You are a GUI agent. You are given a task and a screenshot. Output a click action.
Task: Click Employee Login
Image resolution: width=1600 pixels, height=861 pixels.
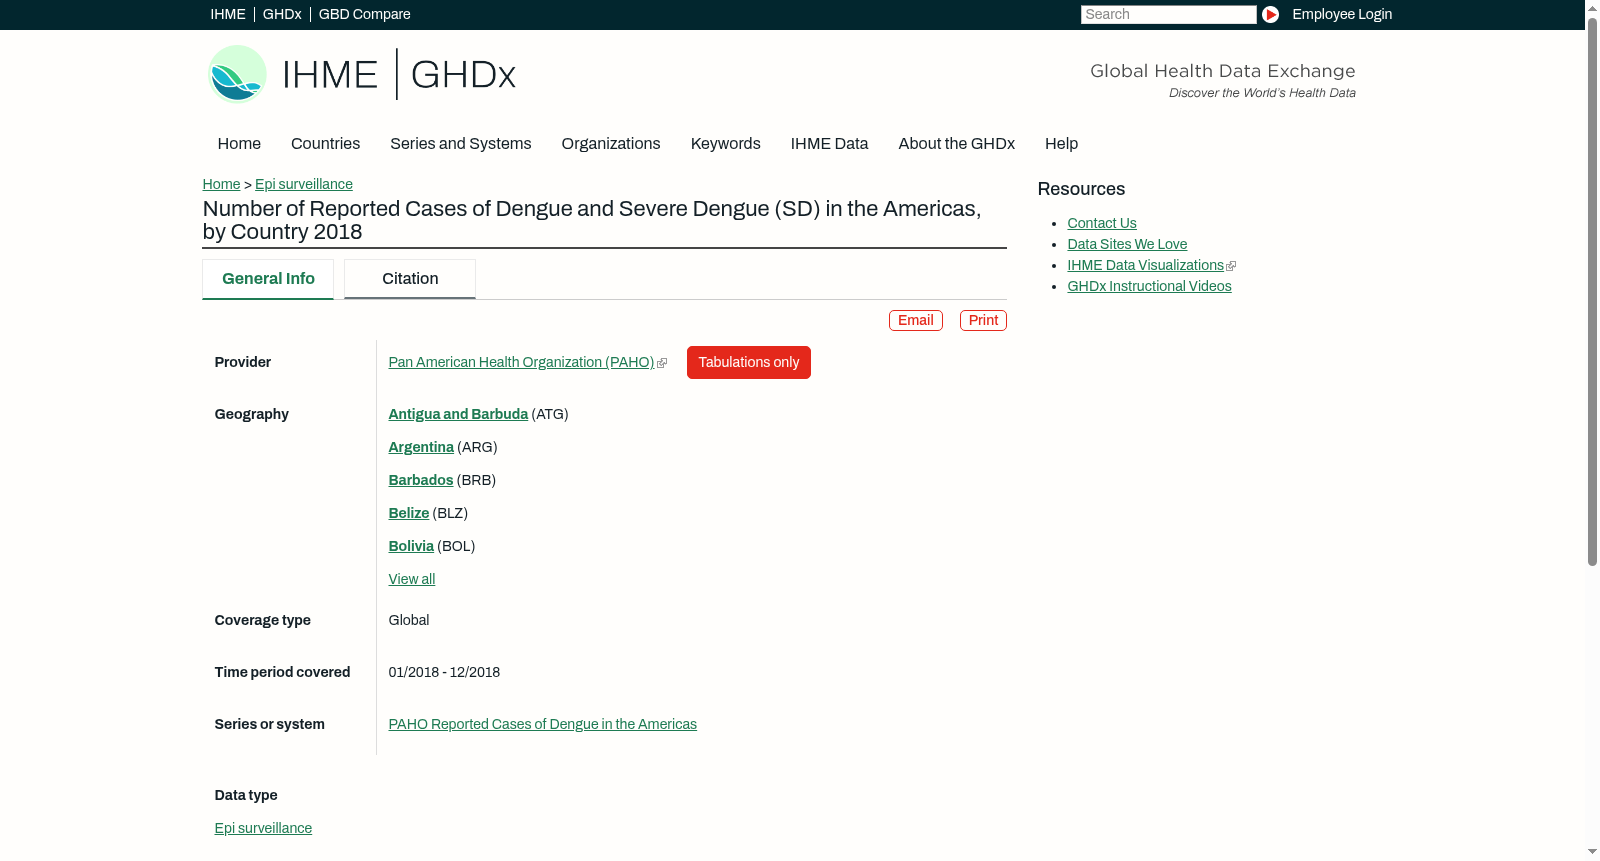tap(1342, 14)
